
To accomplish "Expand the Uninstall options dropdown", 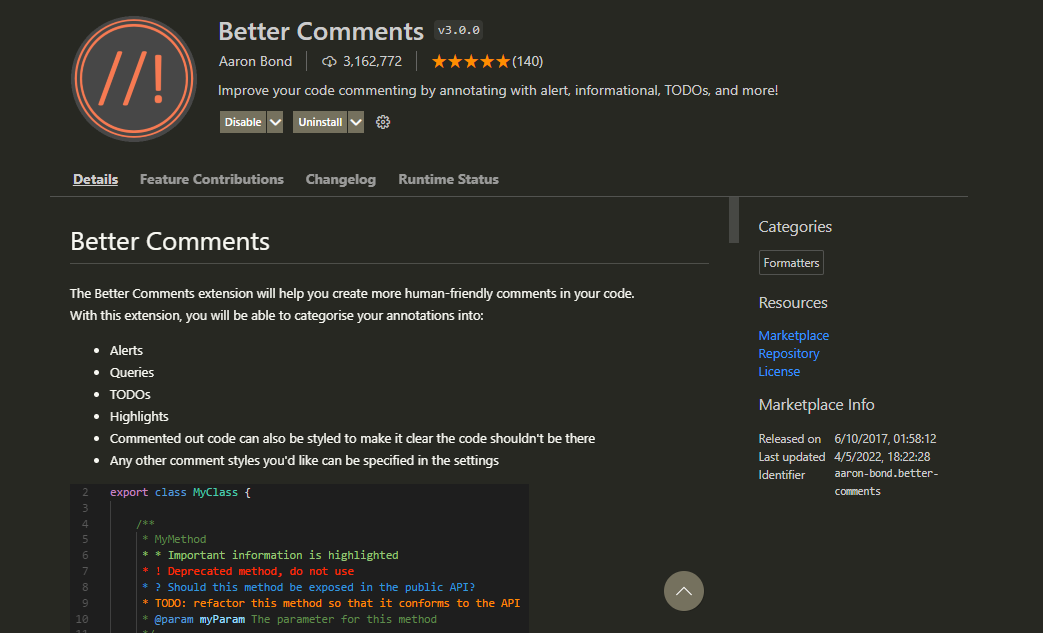I will pos(356,121).
